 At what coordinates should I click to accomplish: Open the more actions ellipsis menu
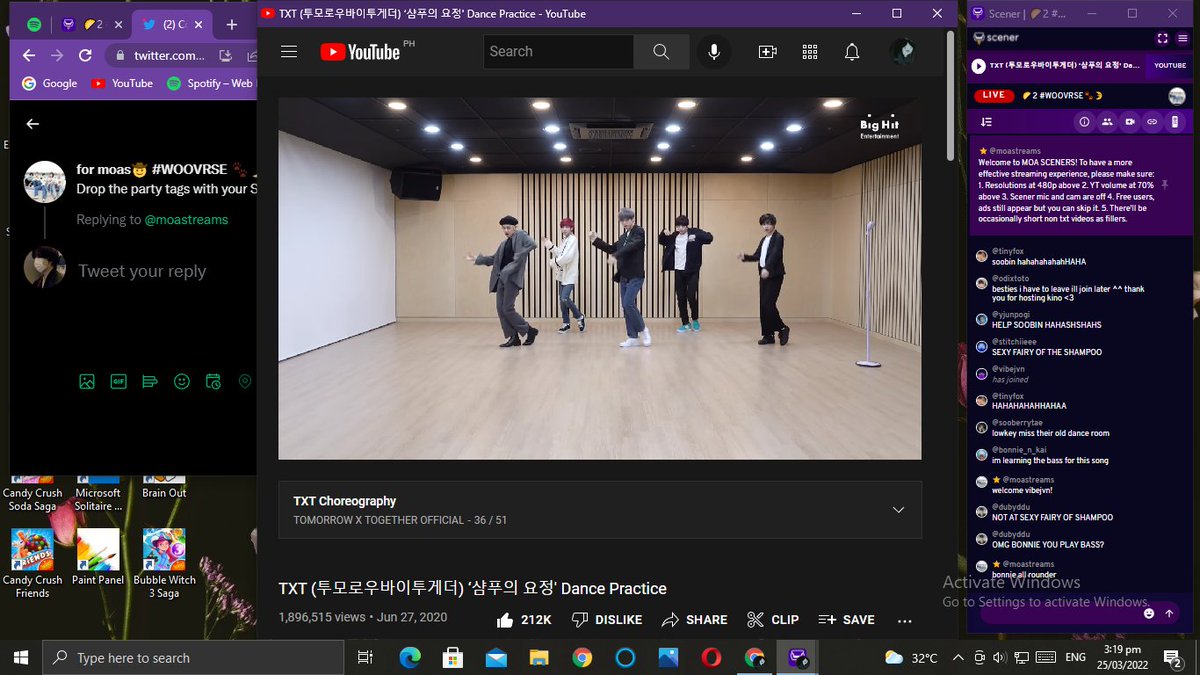point(905,620)
